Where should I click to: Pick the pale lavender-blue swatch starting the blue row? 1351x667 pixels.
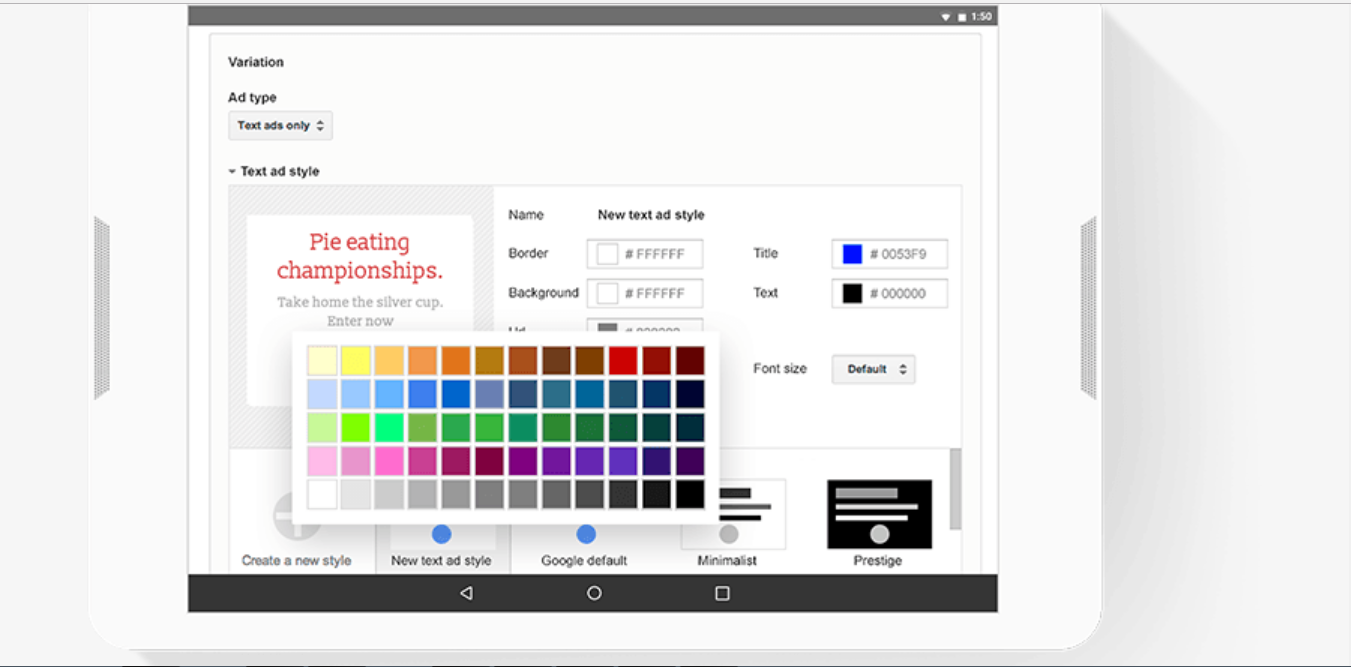click(x=322, y=394)
